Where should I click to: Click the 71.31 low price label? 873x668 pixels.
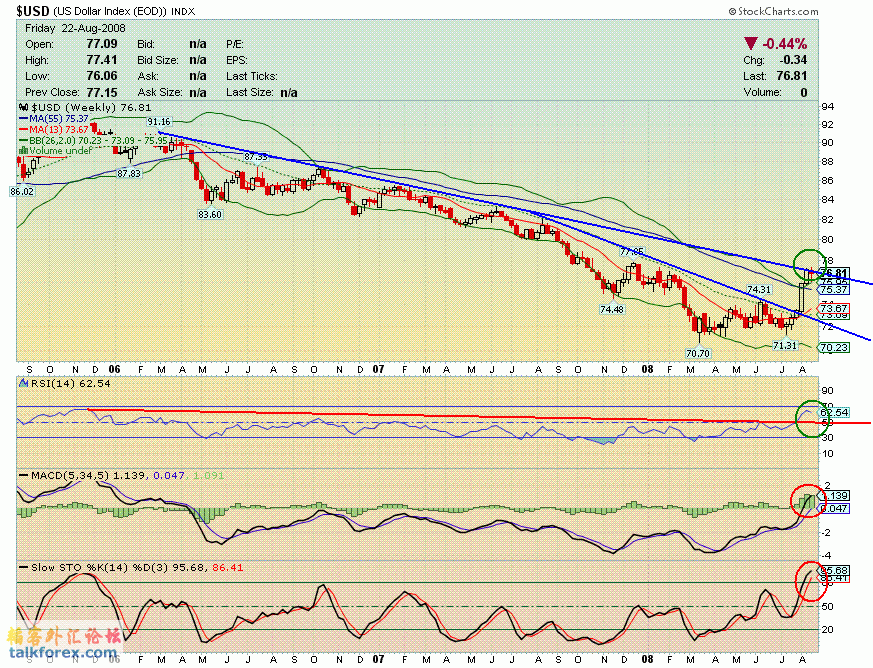(785, 346)
